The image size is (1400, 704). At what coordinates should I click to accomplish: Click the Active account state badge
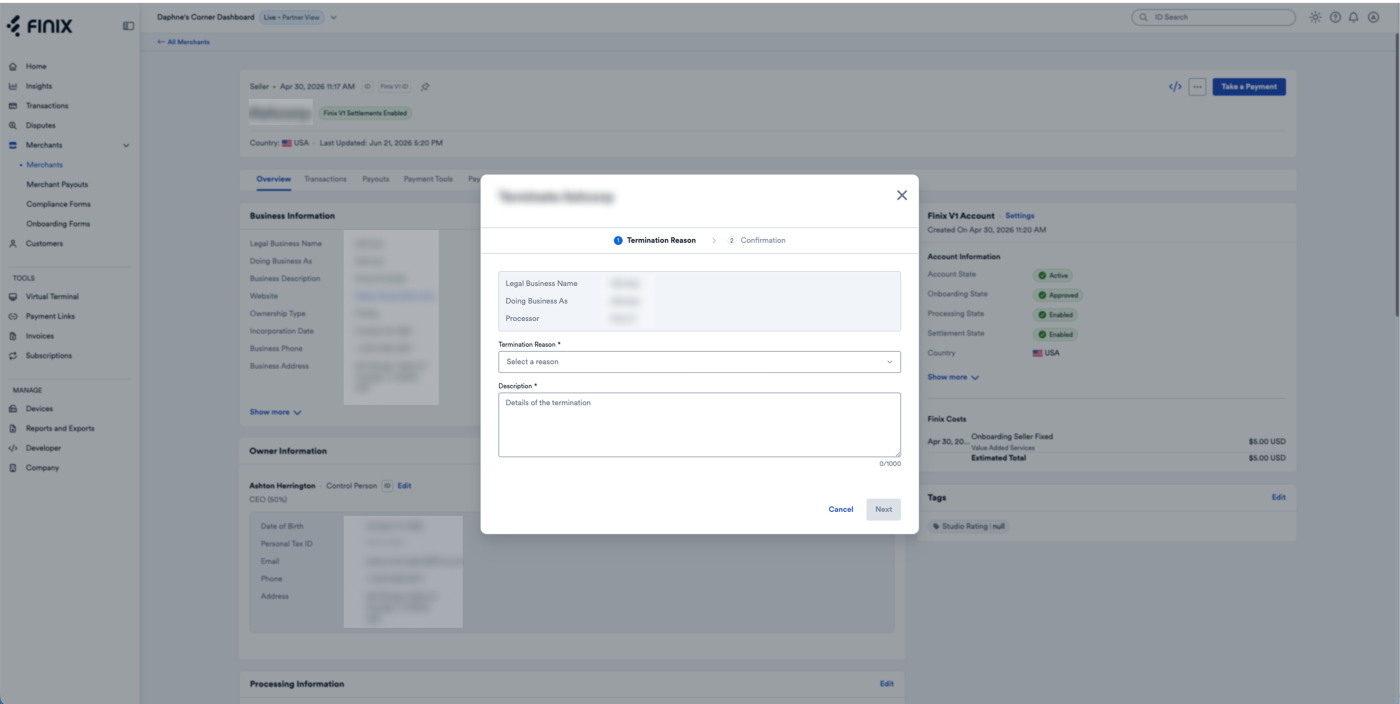pos(1054,275)
